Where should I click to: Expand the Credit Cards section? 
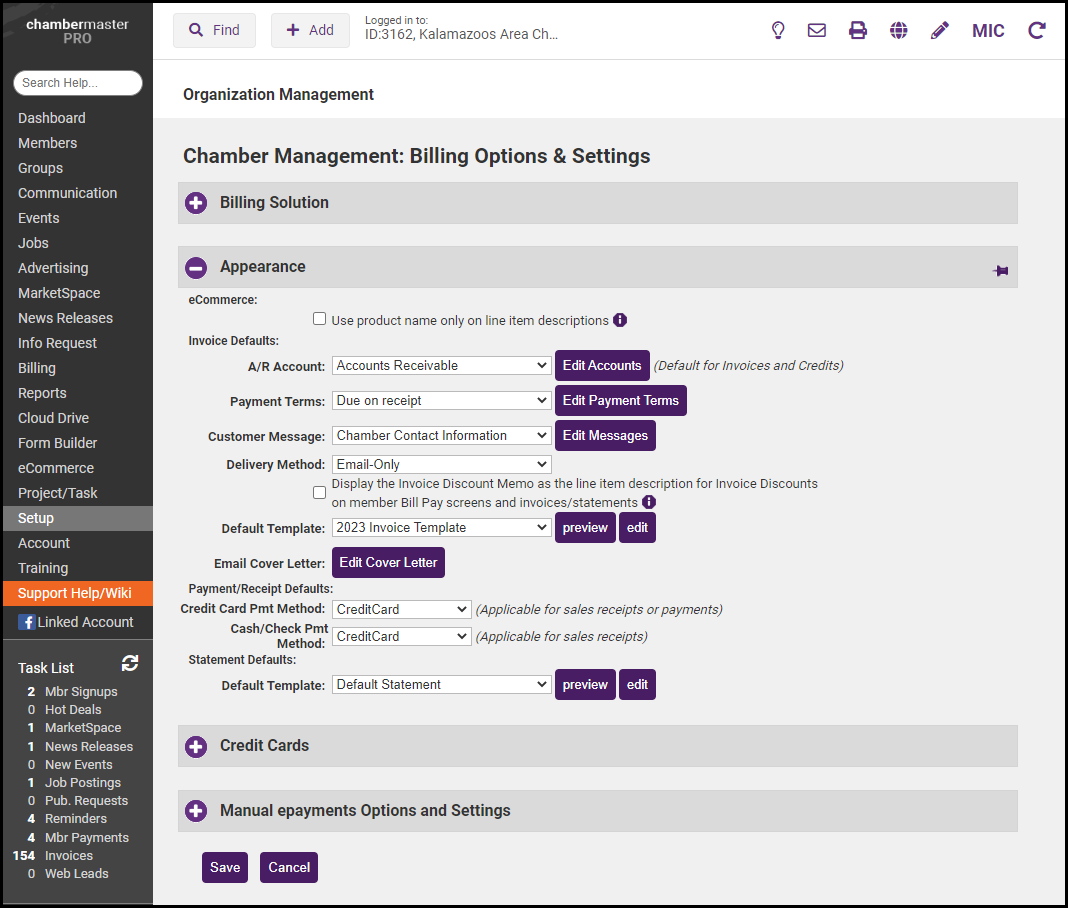(x=197, y=746)
